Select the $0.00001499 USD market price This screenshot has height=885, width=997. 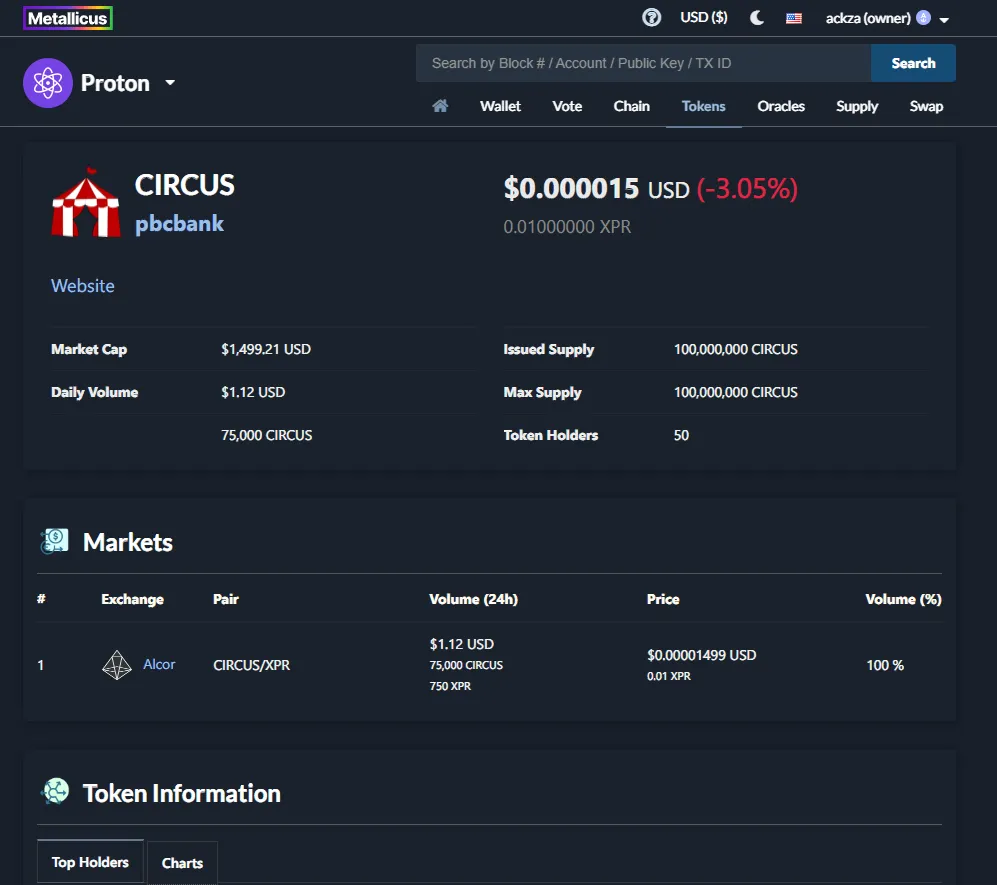pos(701,655)
